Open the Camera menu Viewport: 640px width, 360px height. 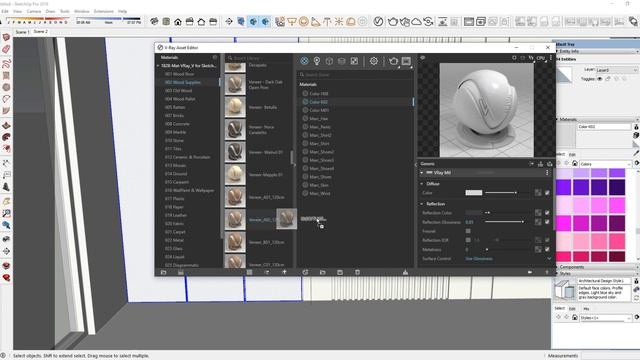click(x=33, y=11)
